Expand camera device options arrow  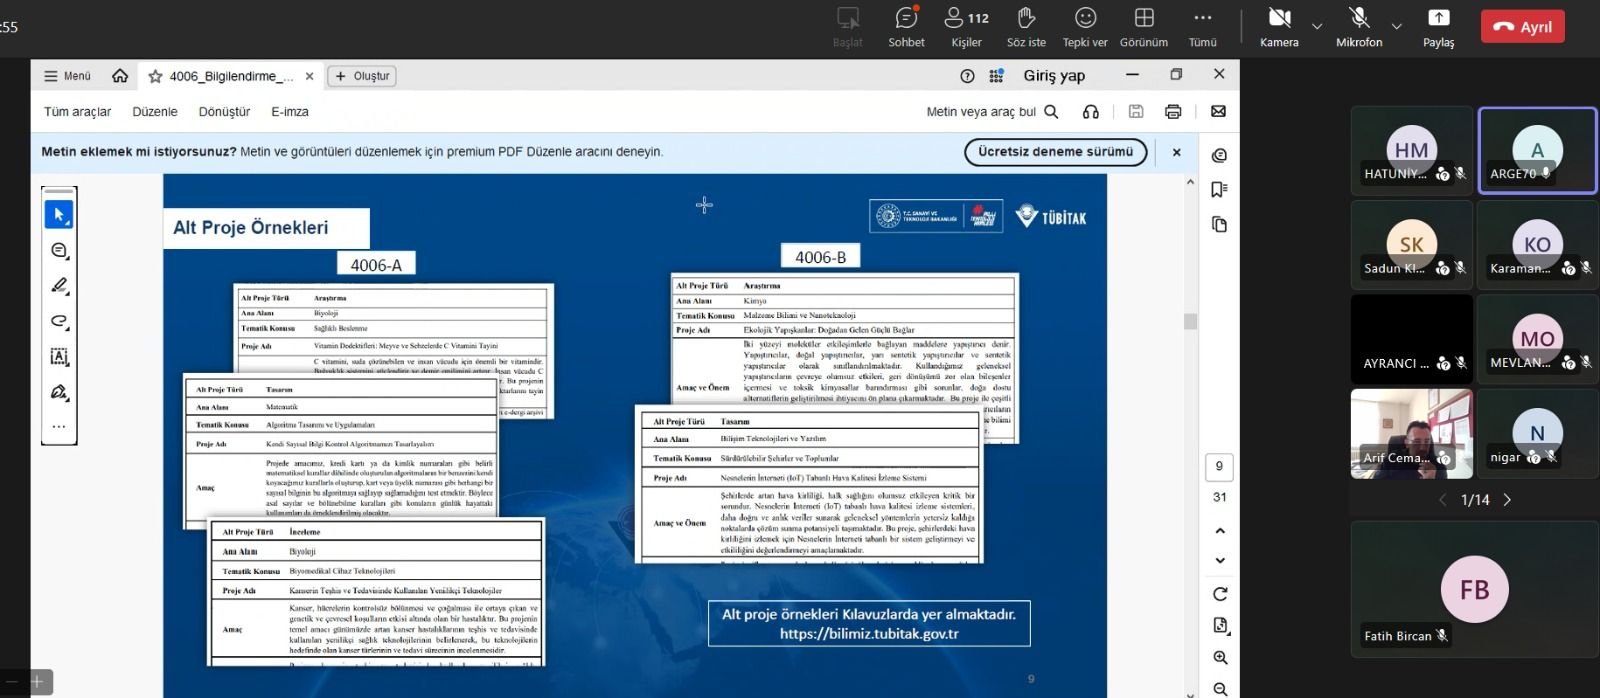[x=1317, y=26]
